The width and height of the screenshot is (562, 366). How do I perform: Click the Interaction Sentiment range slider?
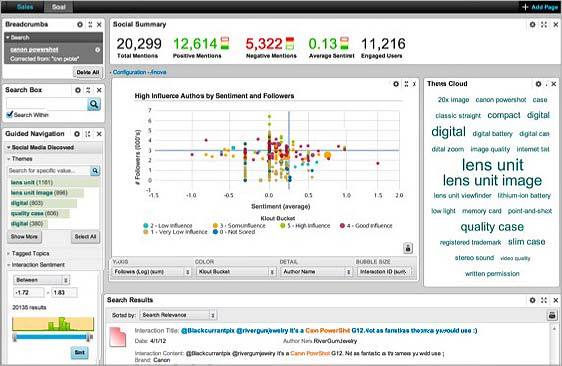[52, 337]
